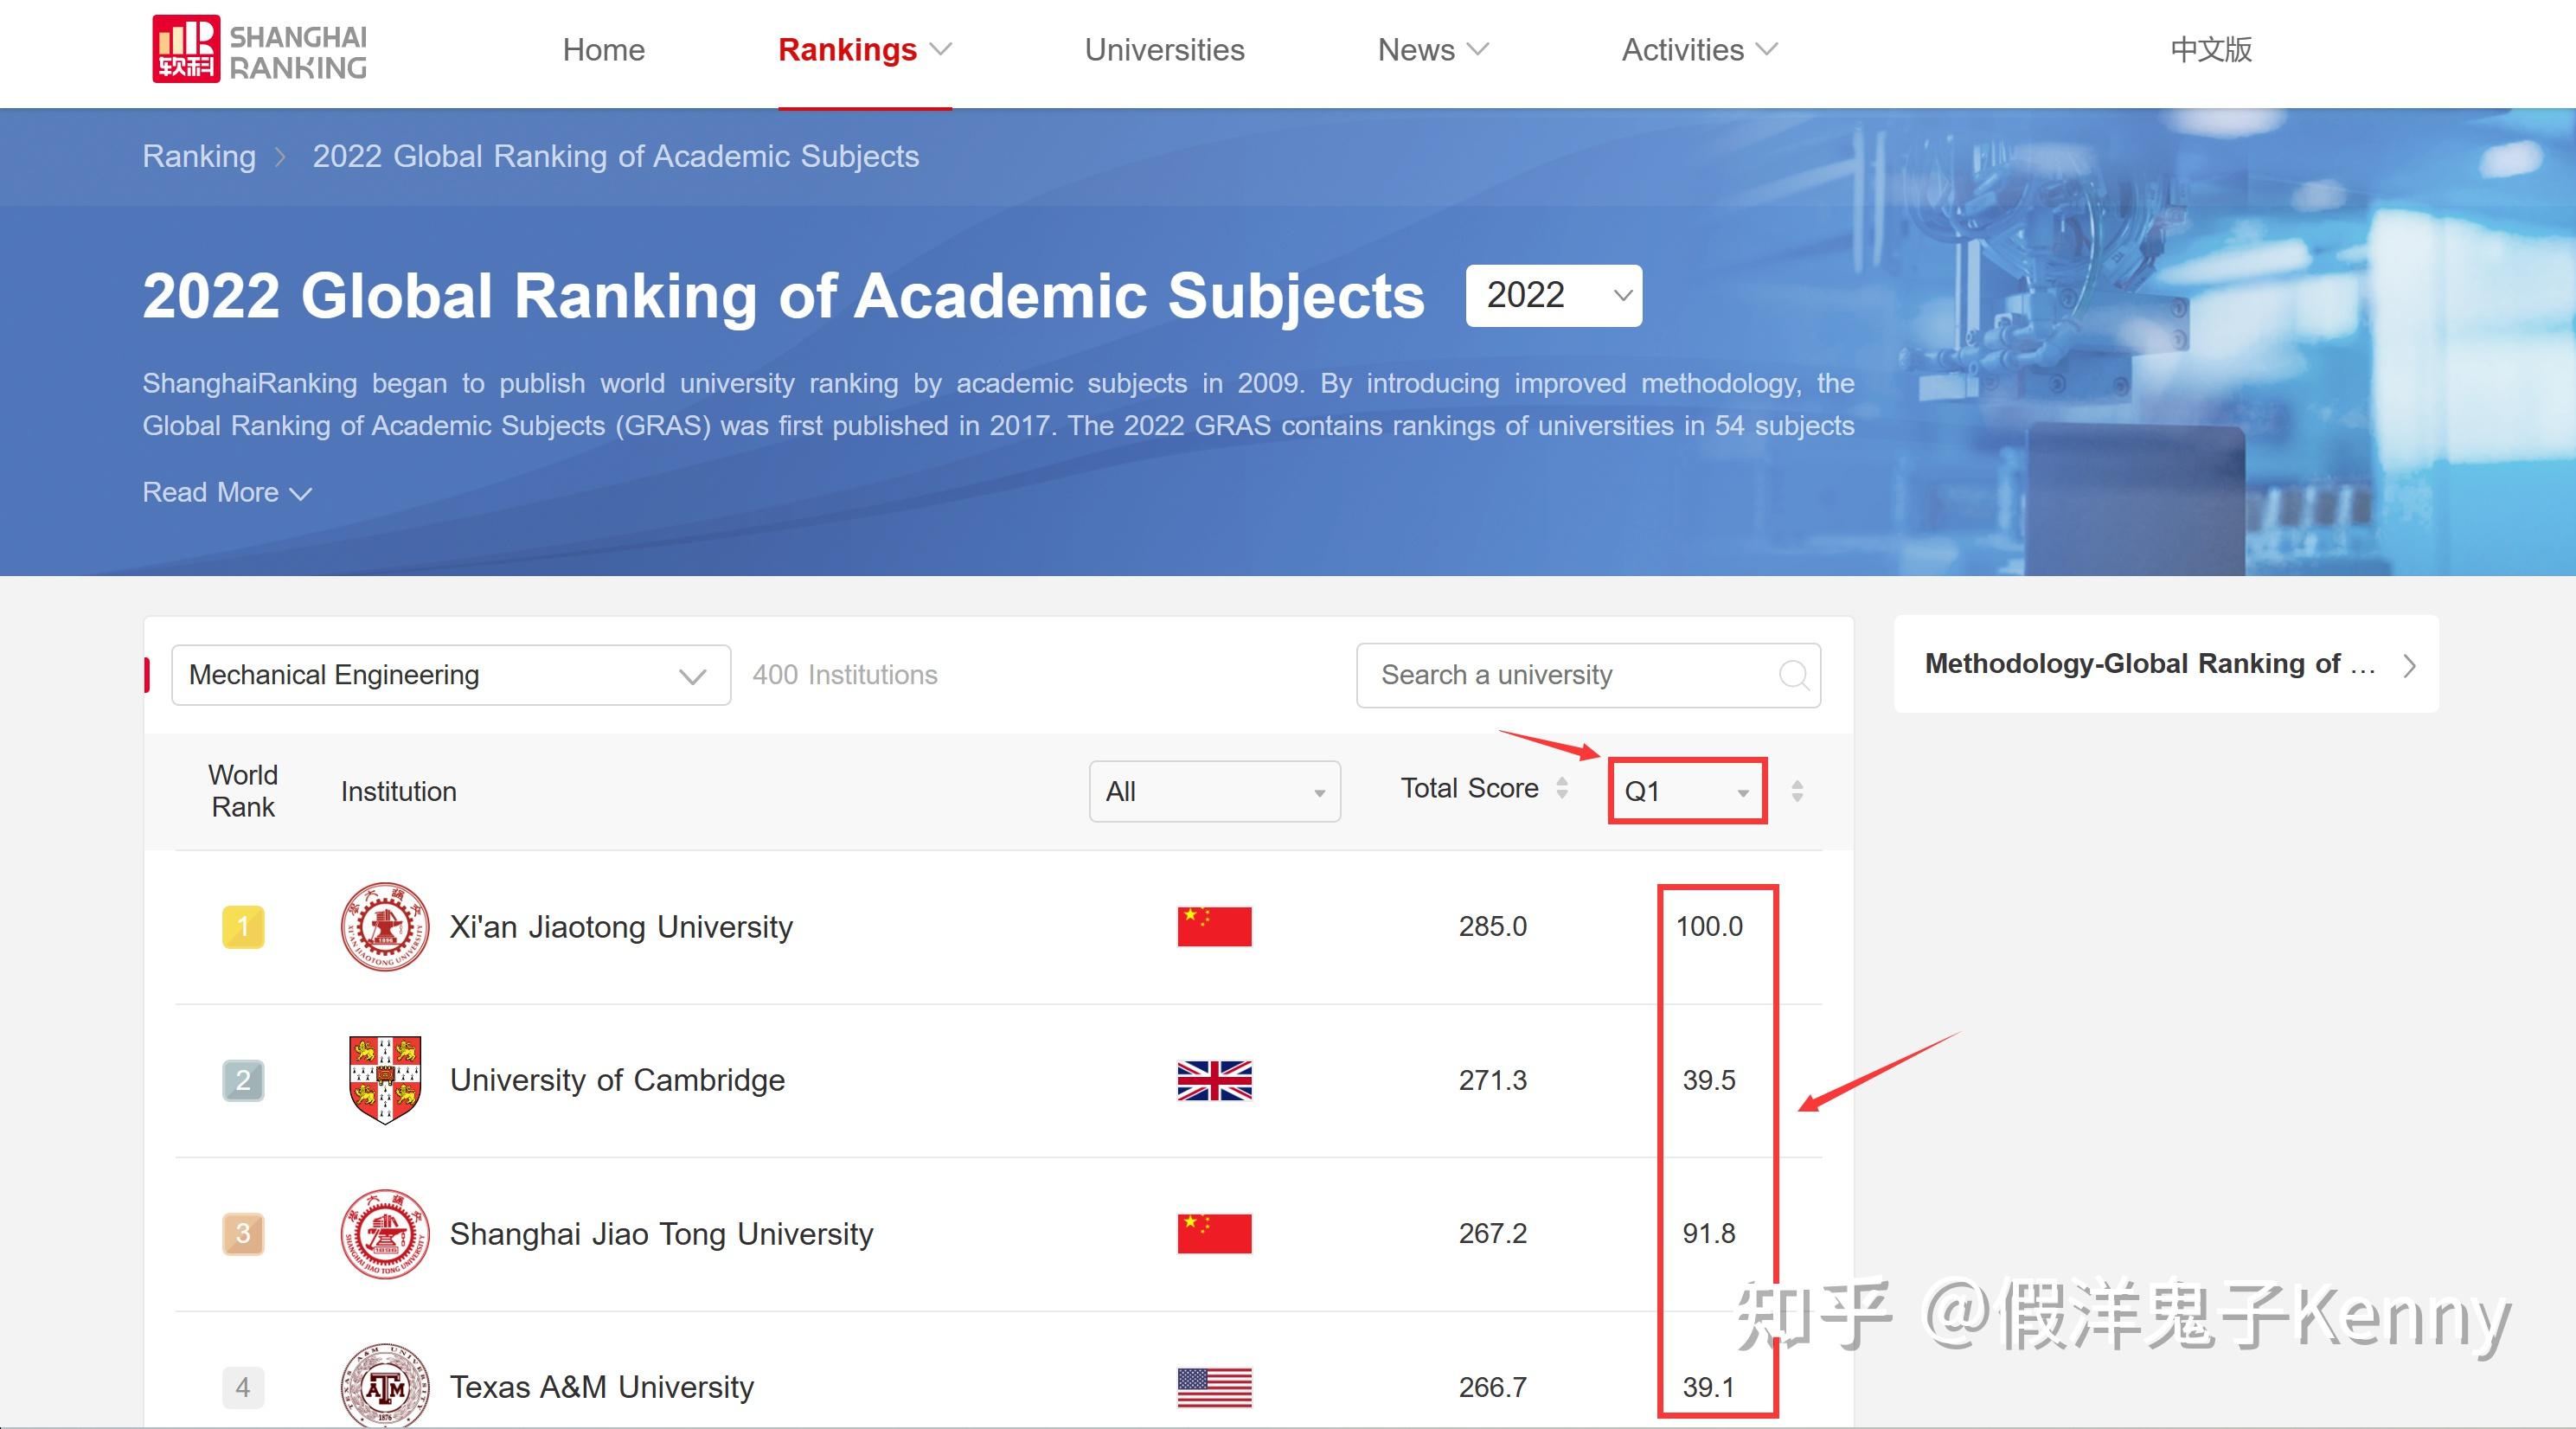Open the Q1 indicator dropdown

(x=1686, y=792)
